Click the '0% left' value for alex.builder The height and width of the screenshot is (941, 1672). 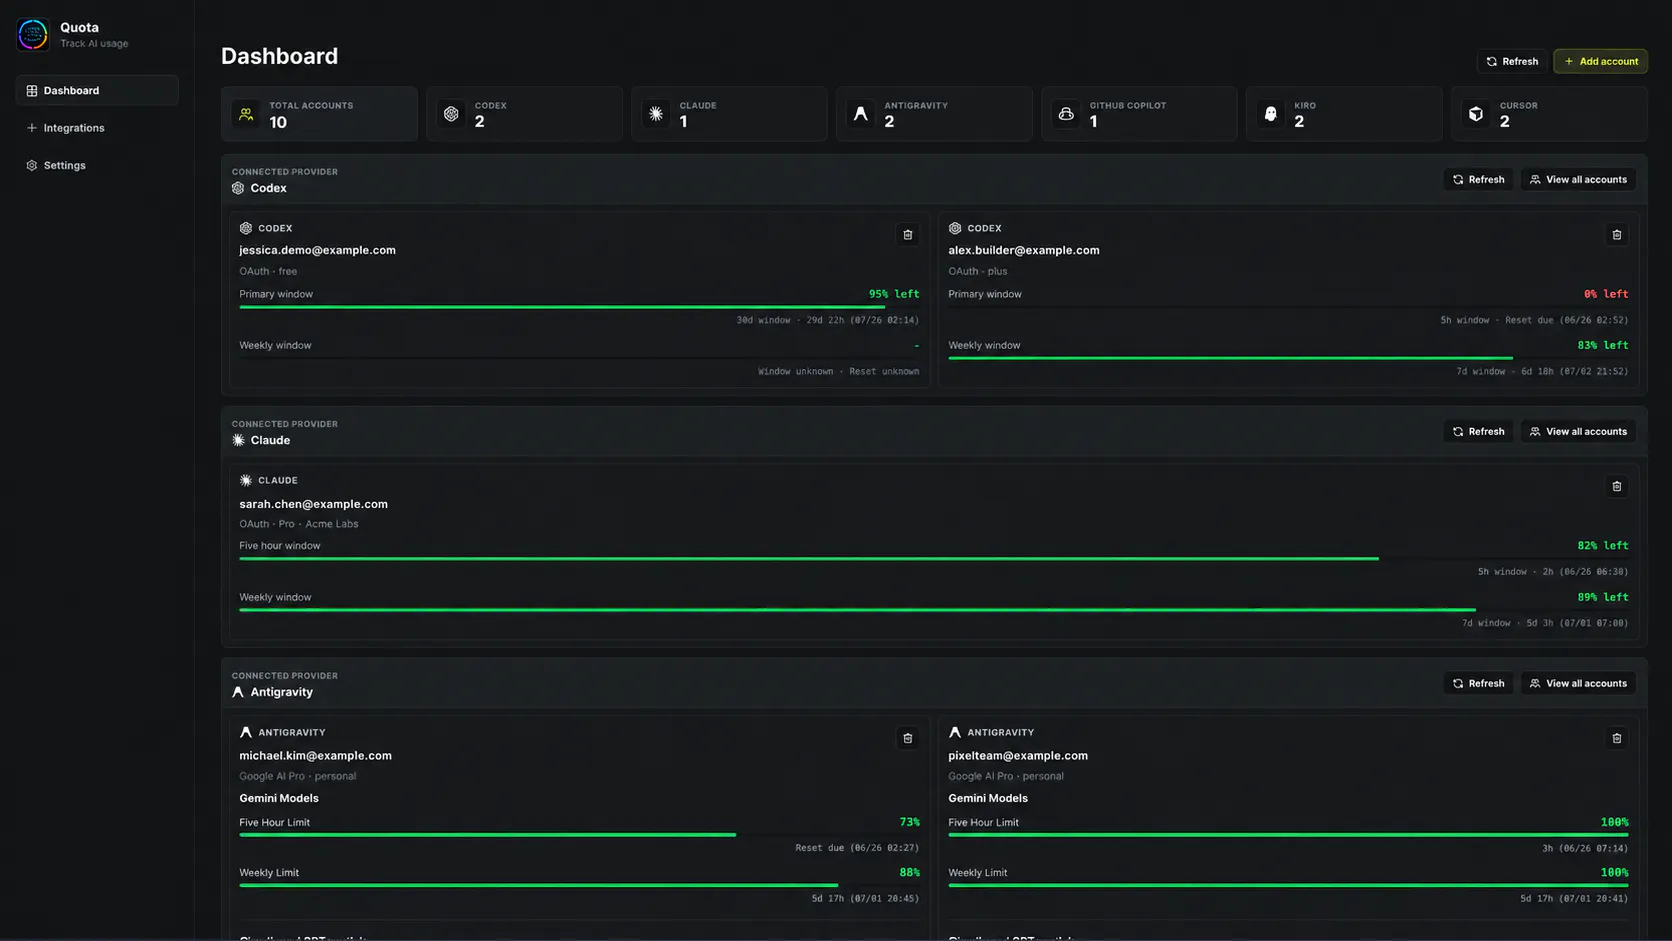coord(1606,294)
